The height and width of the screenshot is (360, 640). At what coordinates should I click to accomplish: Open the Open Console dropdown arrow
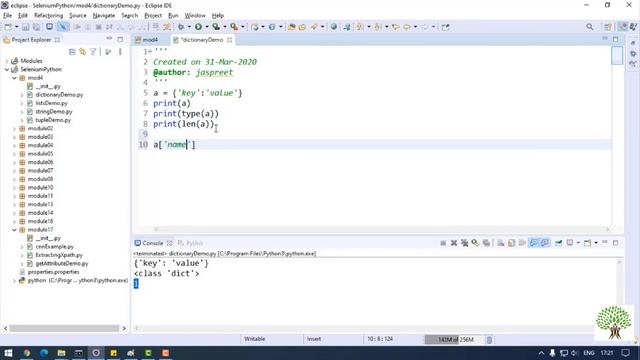coord(596,243)
